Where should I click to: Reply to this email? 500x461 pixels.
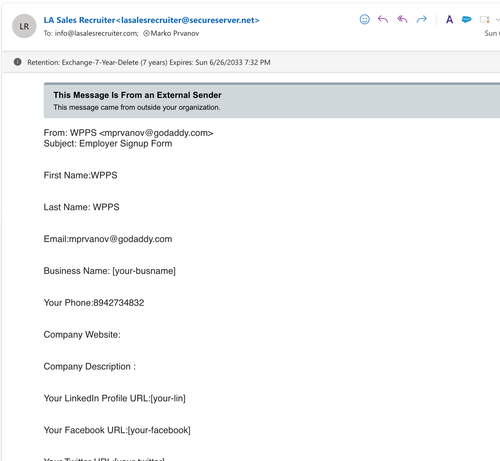pyautogui.click(x=383, y=20)
